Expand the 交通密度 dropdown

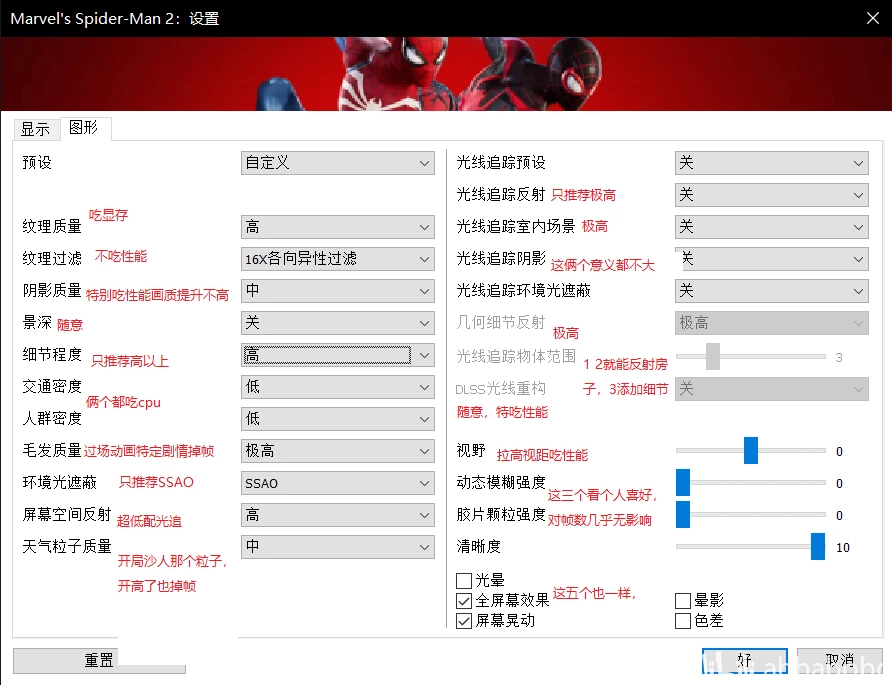click(337, 387)
